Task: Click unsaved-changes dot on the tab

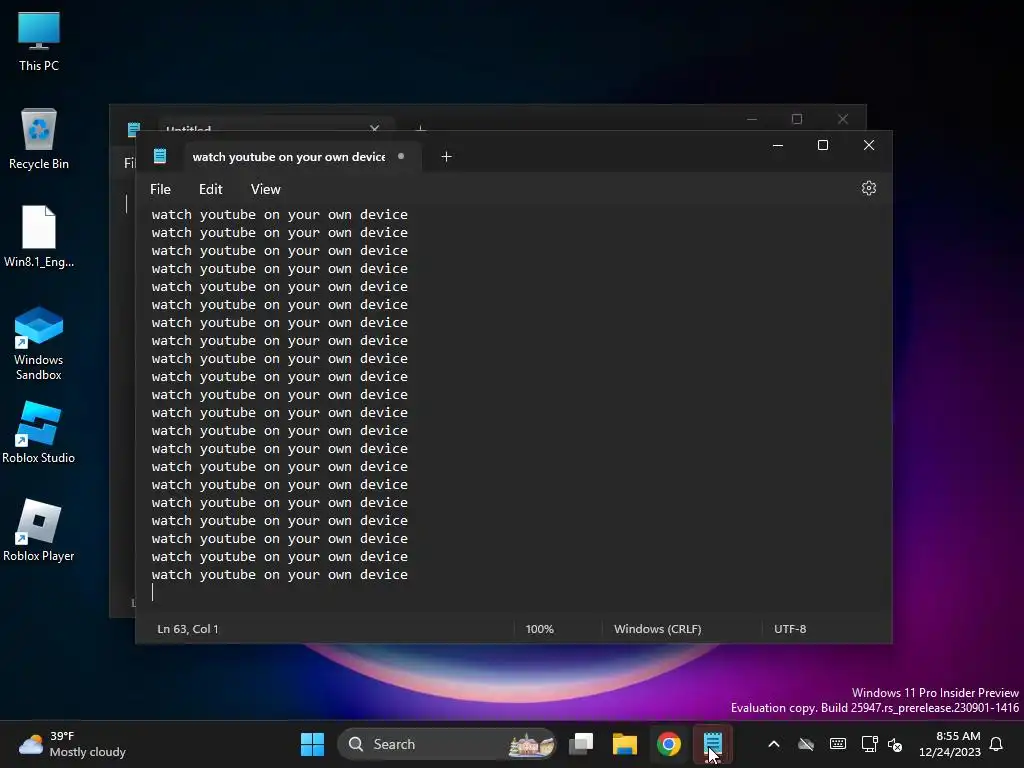Action: click(x=401, y=156)
